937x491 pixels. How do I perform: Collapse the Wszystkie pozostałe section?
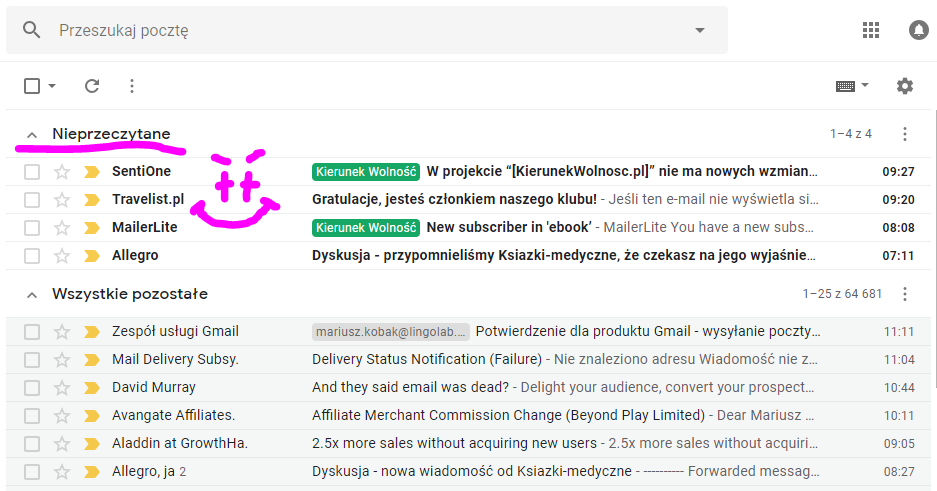pyautogui.click(x=32, y=295)
